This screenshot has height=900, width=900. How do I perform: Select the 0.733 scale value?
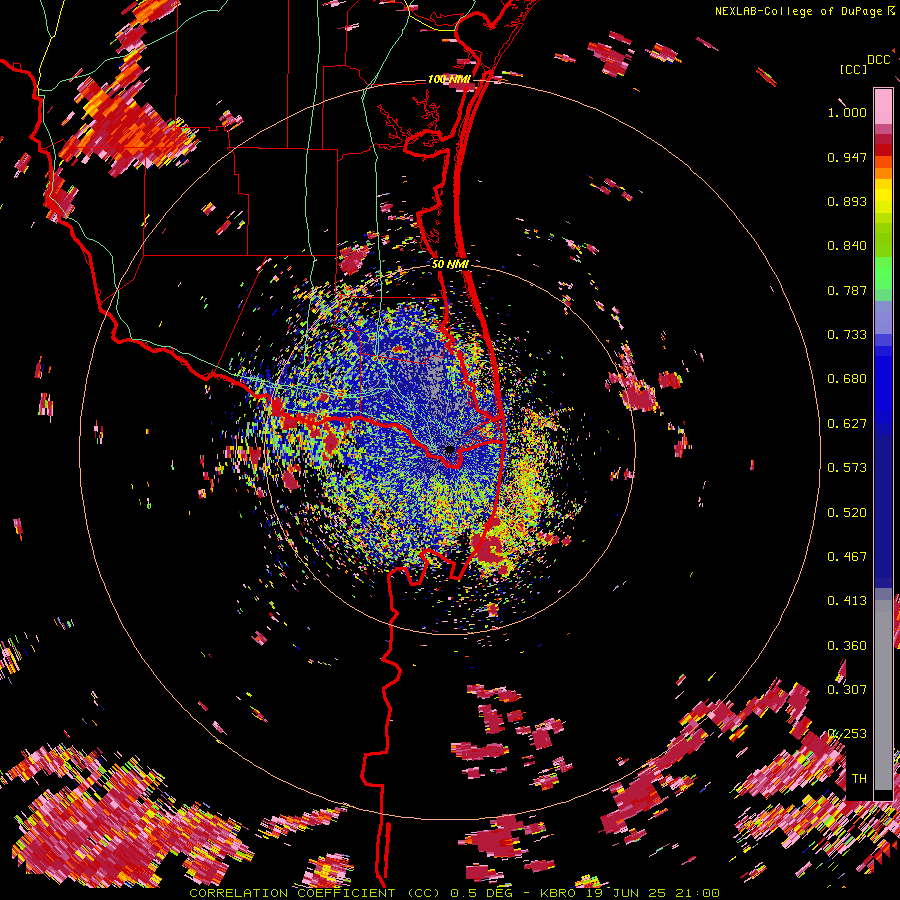(x=847, y=335)
